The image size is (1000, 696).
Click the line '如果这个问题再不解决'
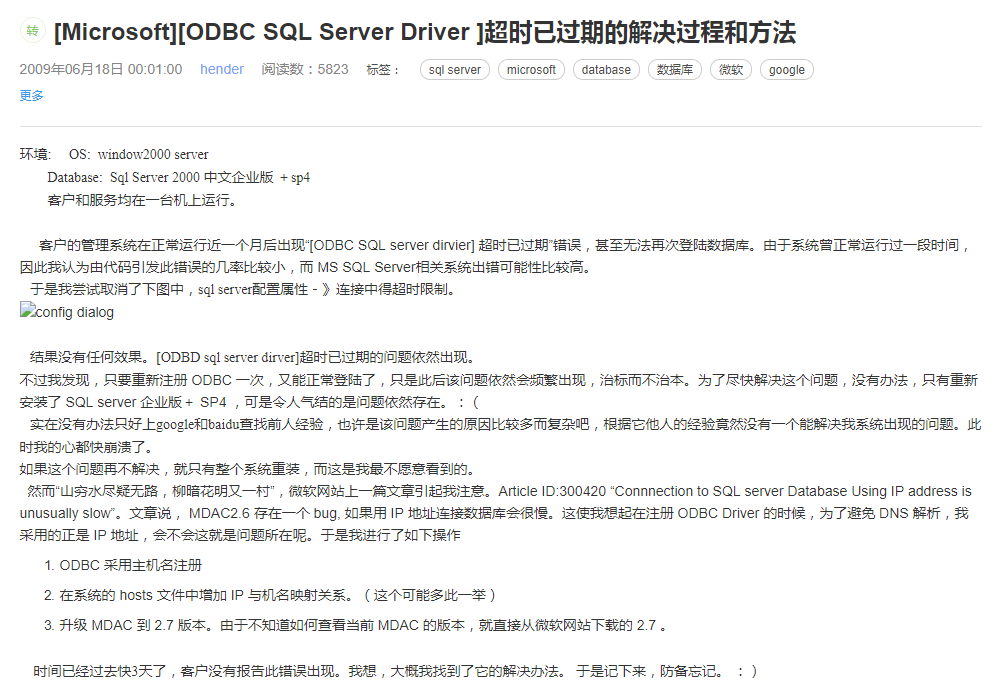click(x=249, y=470)
